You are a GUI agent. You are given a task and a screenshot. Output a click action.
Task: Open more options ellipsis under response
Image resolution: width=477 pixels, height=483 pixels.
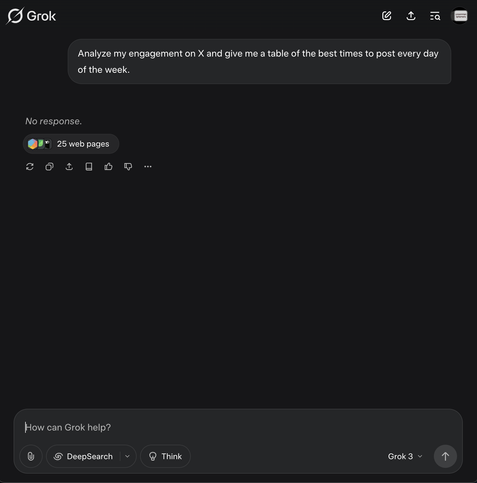[x=148, y=166]
